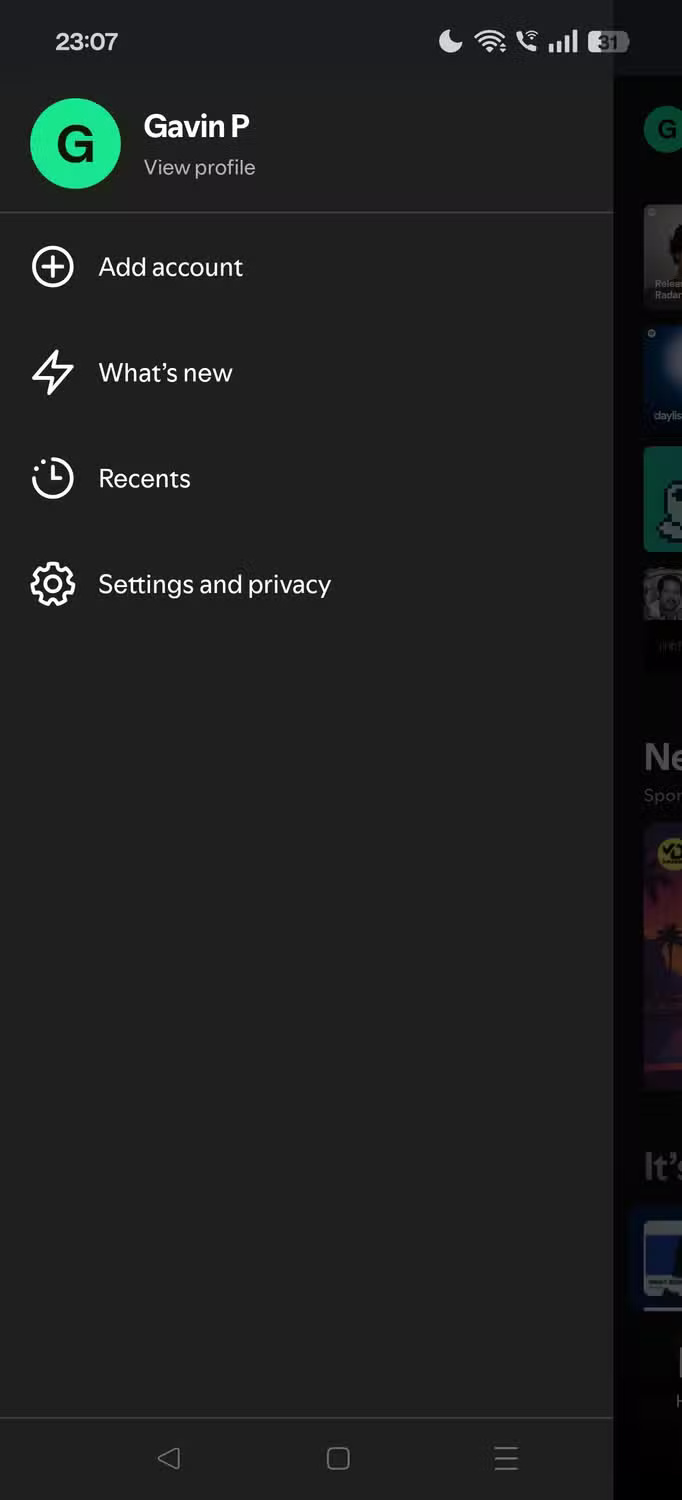682x1500 pixels.
Task: Open View profile under Gavin P
Action: 198,167
